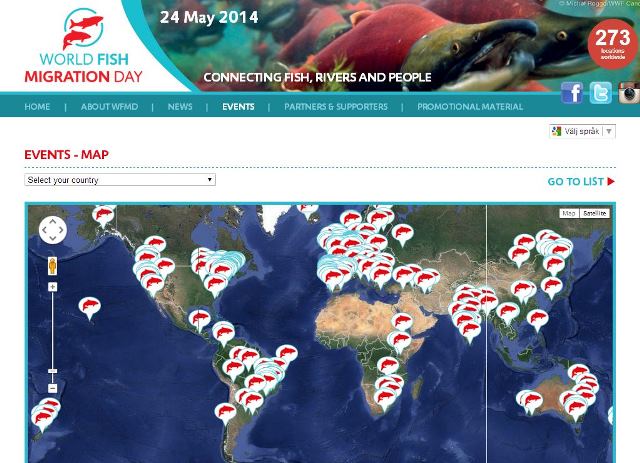
Task: Expand the Välj språk language selector
Action: (x=582, y=131)
